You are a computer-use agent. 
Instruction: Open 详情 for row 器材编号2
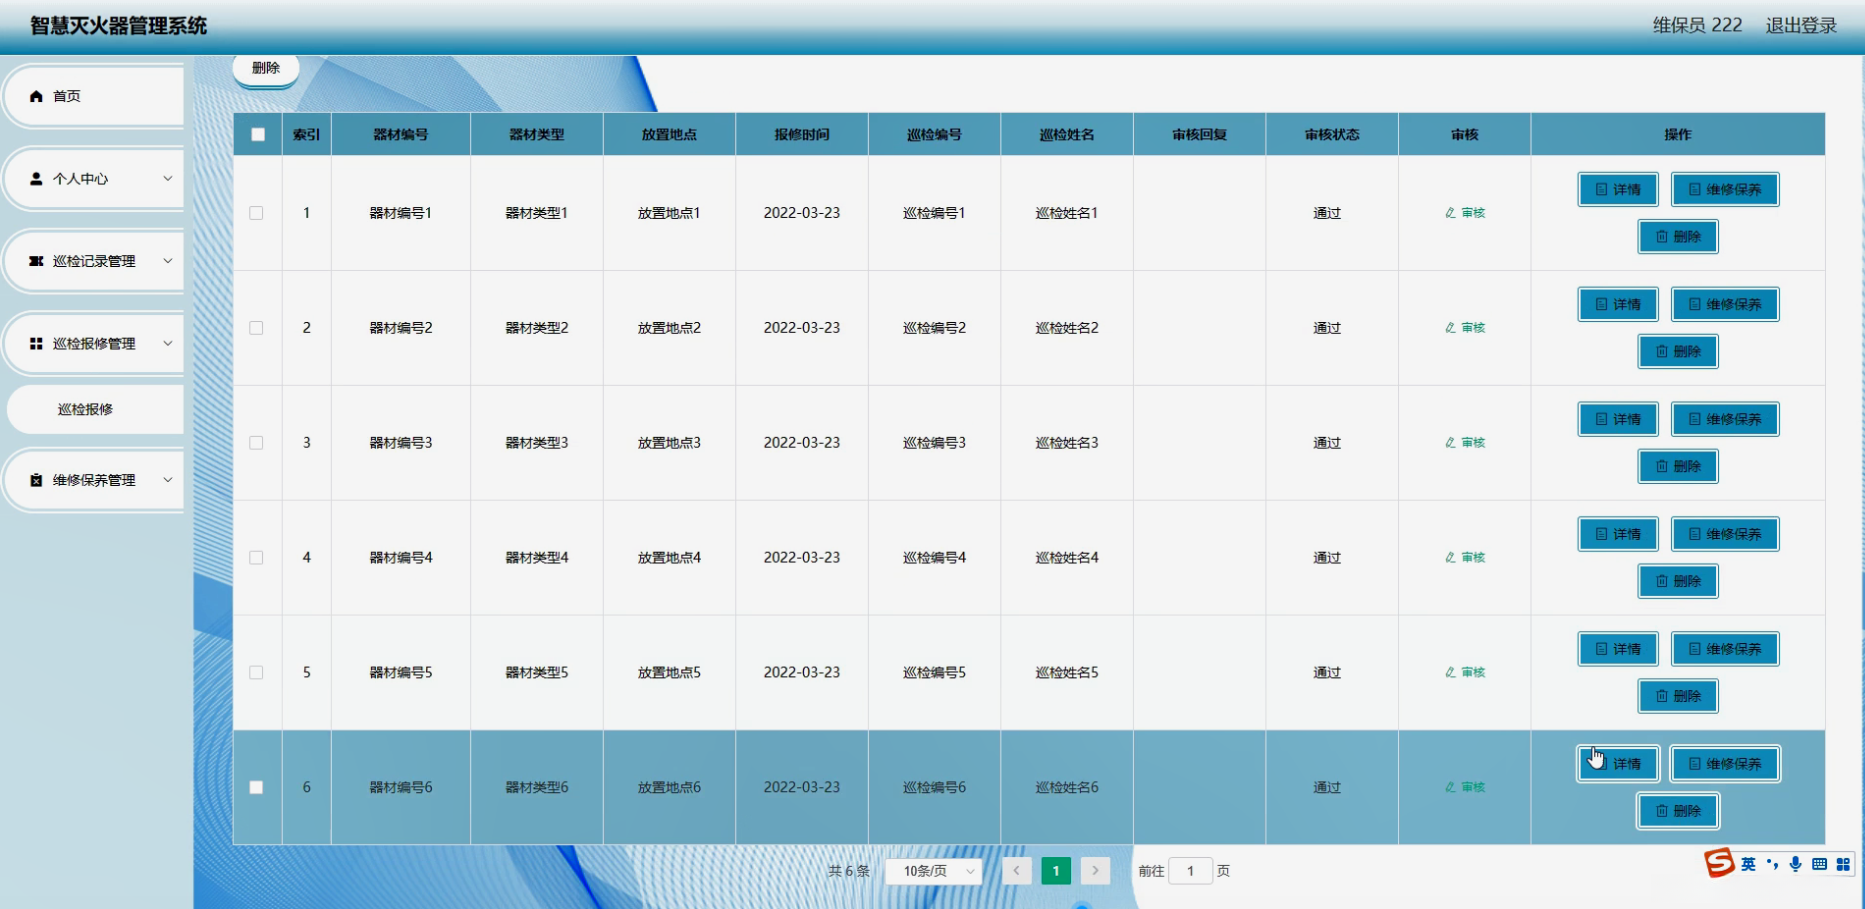(x=1618, y=305)
